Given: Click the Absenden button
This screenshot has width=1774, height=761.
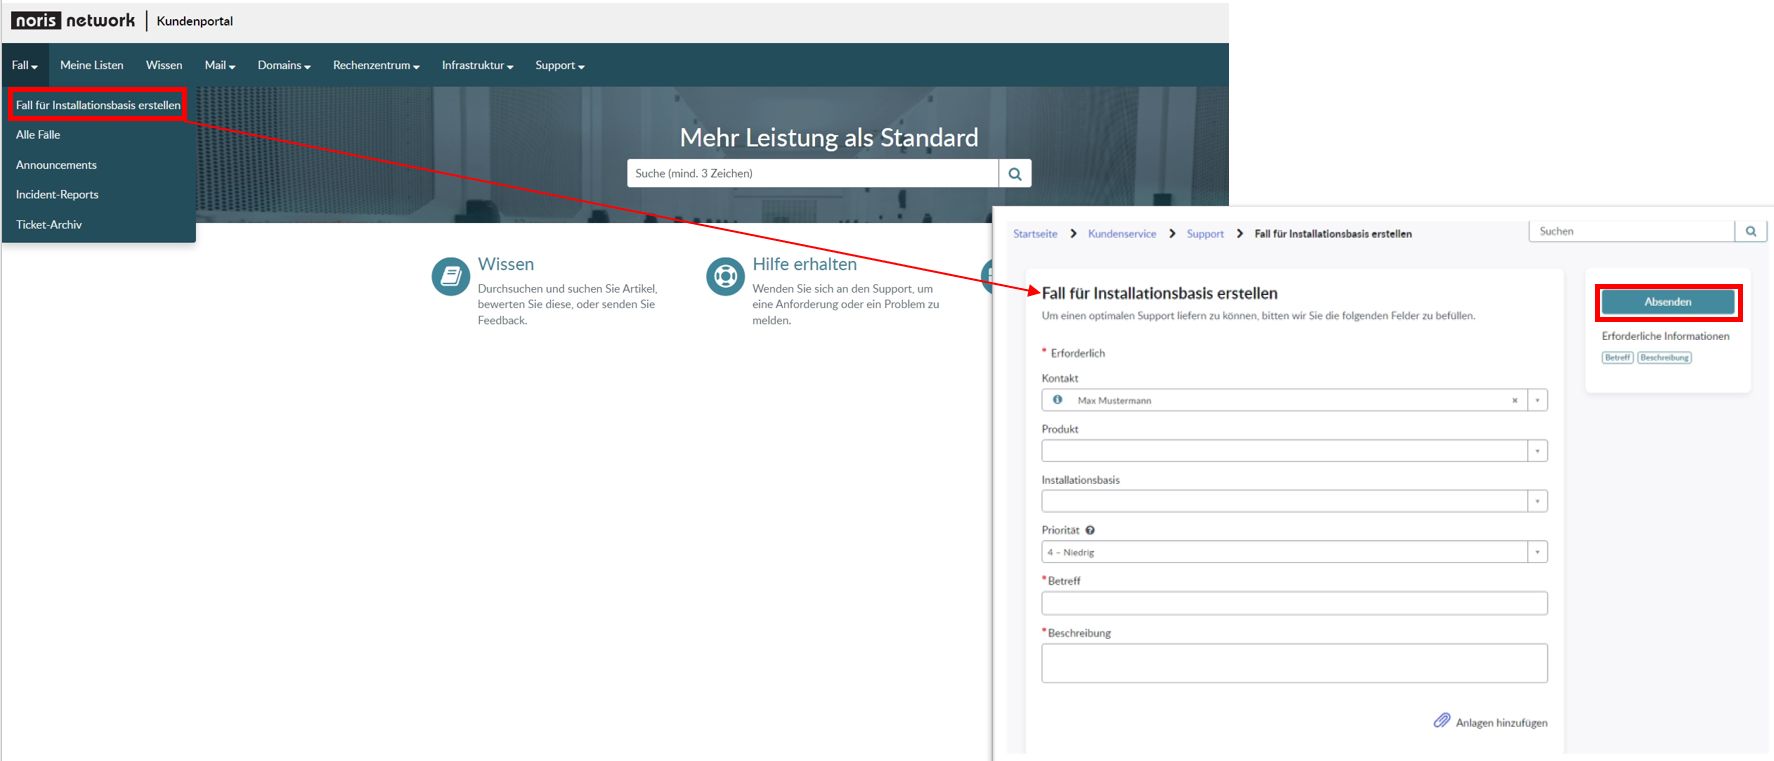Looking at the screenshot, I should click(x=1668, y=302).
